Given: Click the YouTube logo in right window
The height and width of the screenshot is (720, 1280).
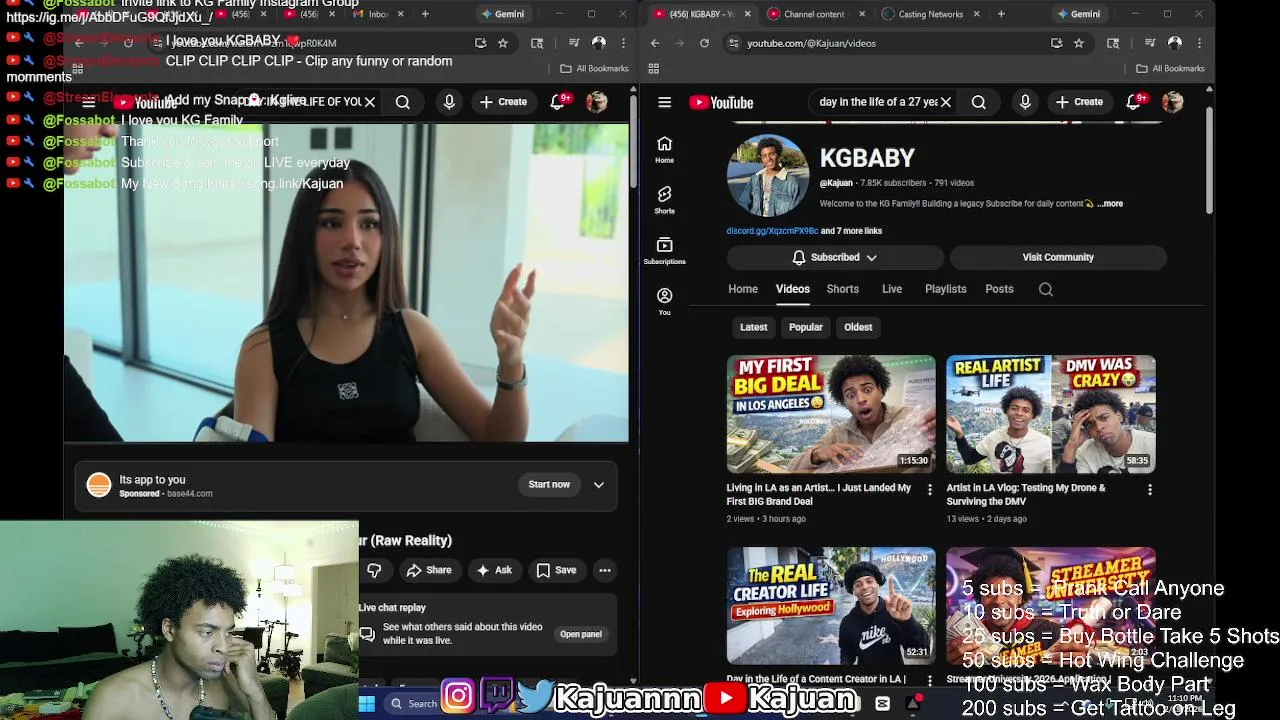Looking at the screenshot, I should click(721, 102).
